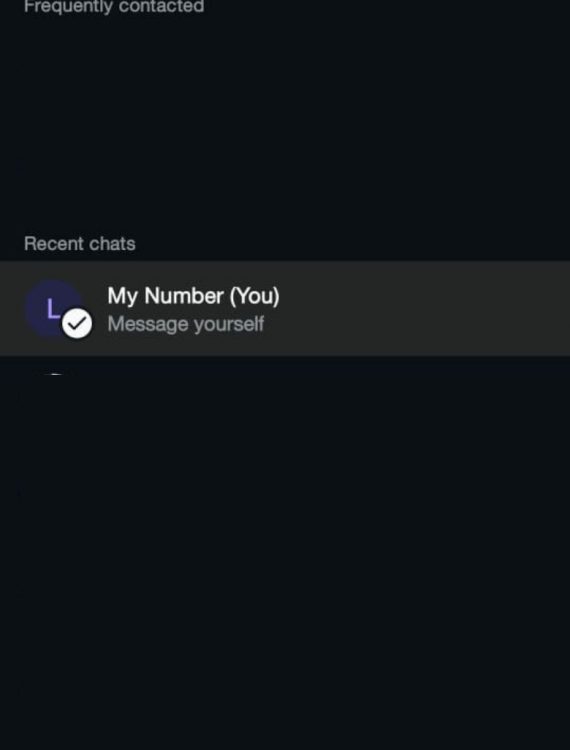Click the My Number (You) name text
This screenshot has width=570, height=750.
coord(193,296)
